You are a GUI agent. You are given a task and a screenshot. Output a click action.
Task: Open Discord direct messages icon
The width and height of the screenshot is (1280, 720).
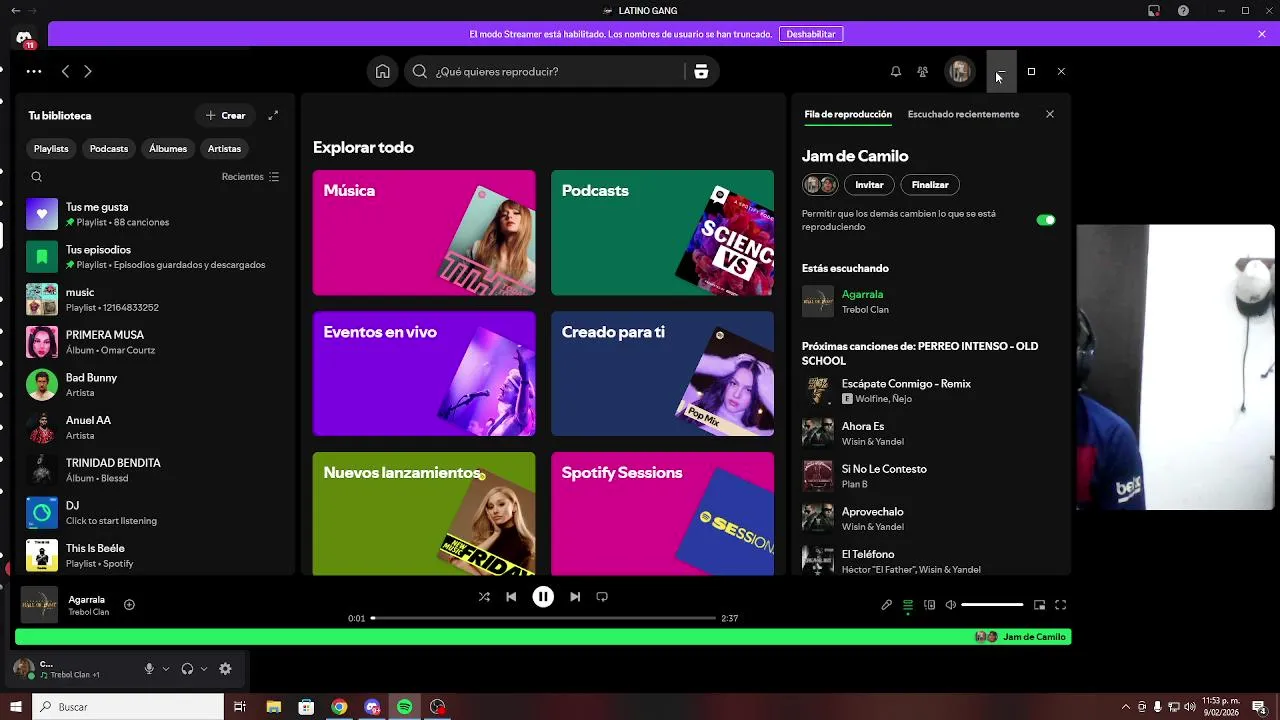(24, 38)
